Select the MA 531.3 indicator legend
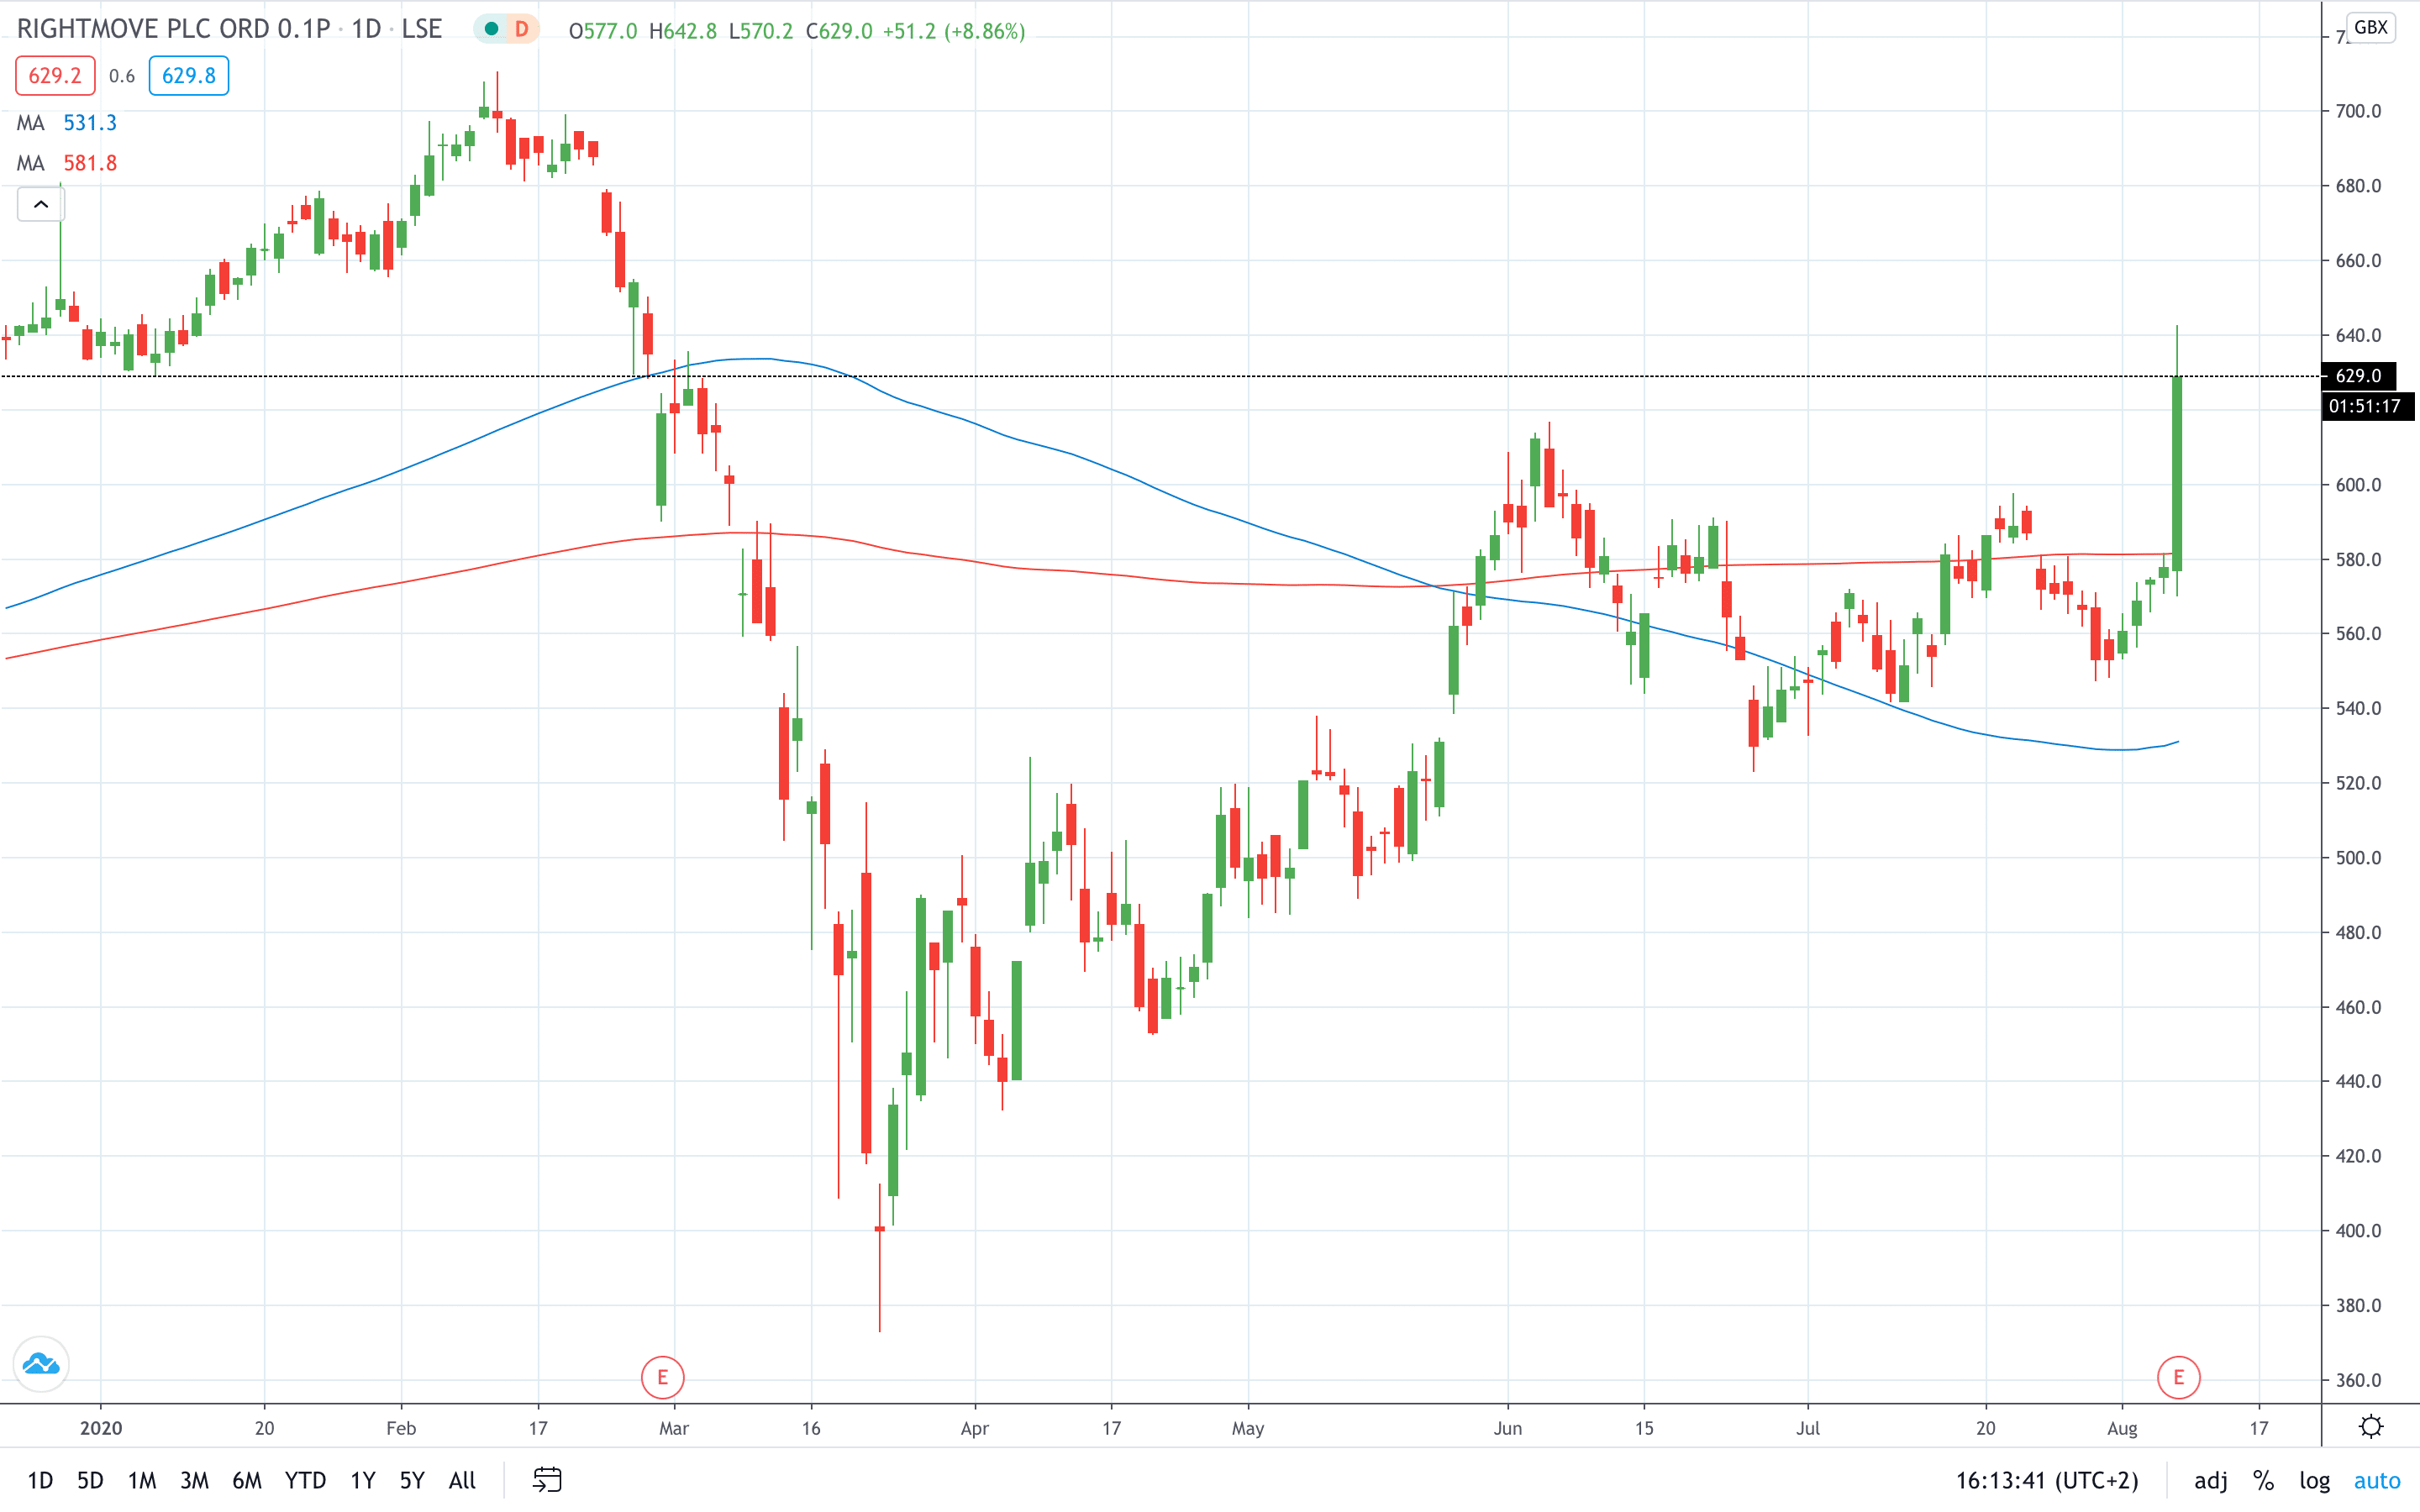Viewport: 2420px width, 1512px height. [66, 123]
